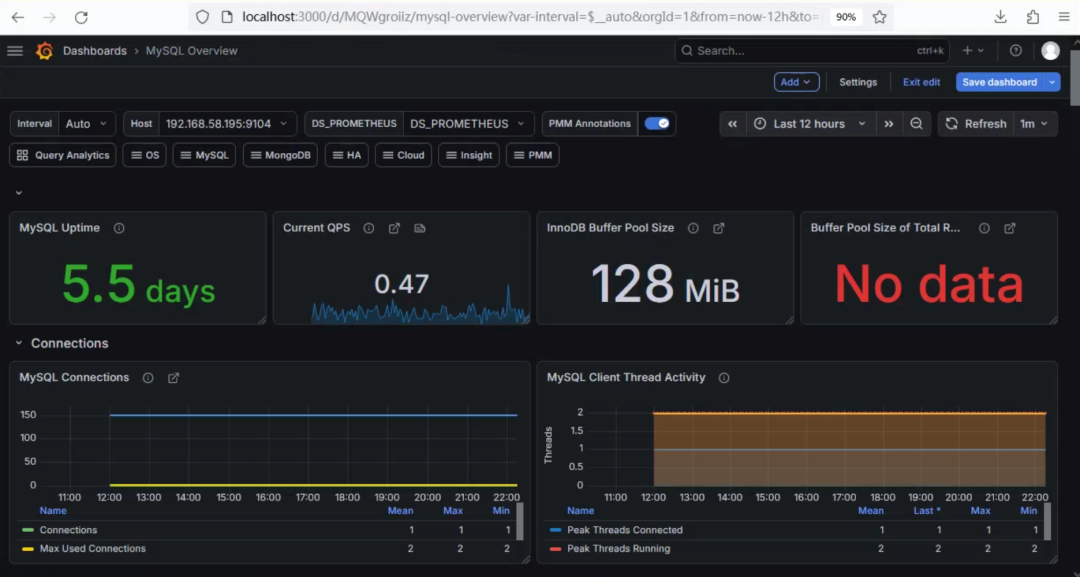Open the Host 192.168.58.195:9104 dropdown

click(x=227, y=124)
